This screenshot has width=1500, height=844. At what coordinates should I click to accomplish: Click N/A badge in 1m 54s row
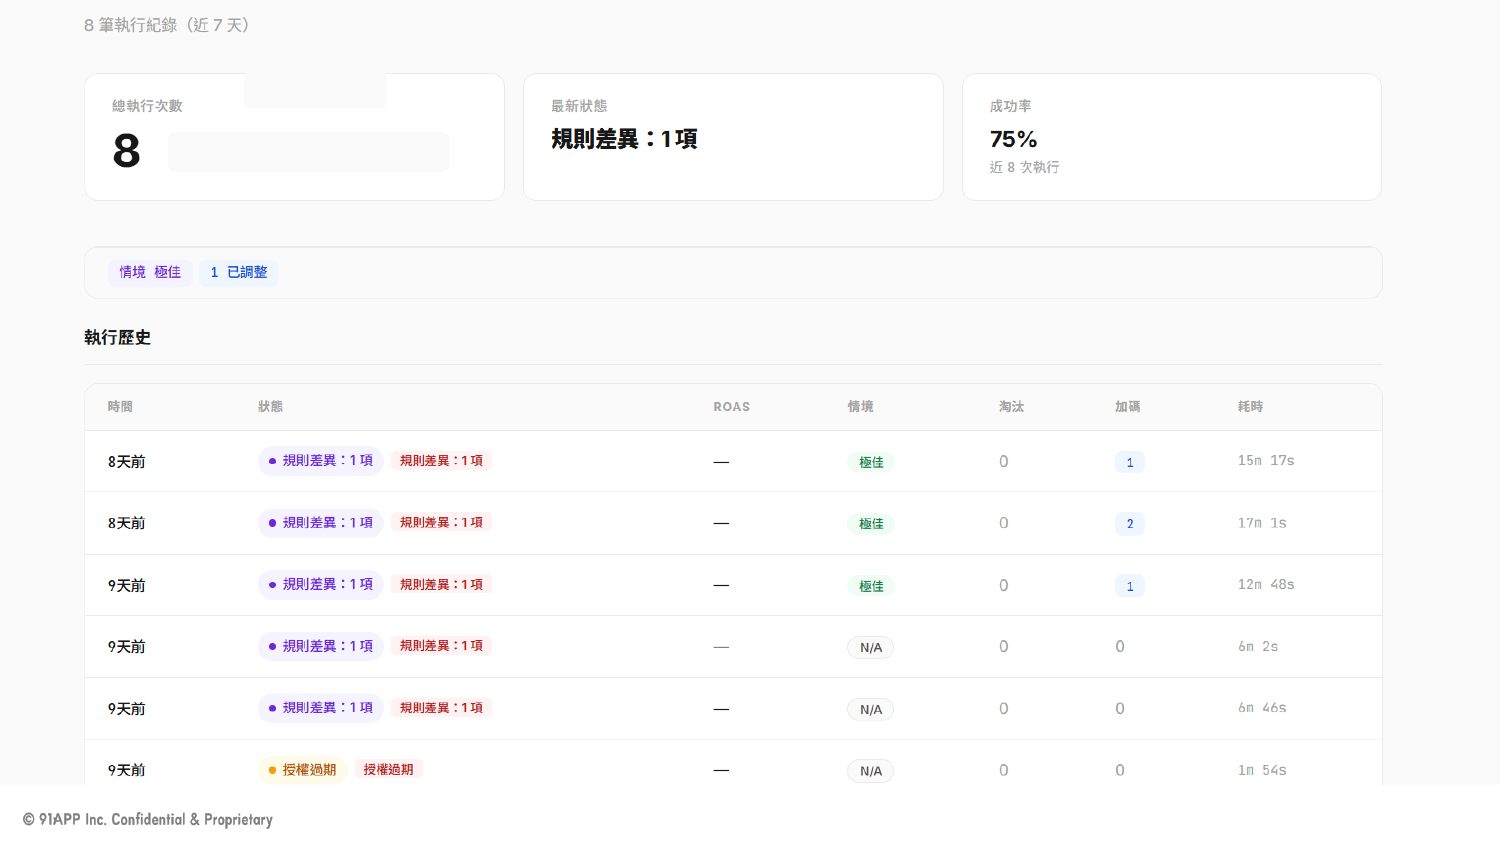tap(871, 771)
